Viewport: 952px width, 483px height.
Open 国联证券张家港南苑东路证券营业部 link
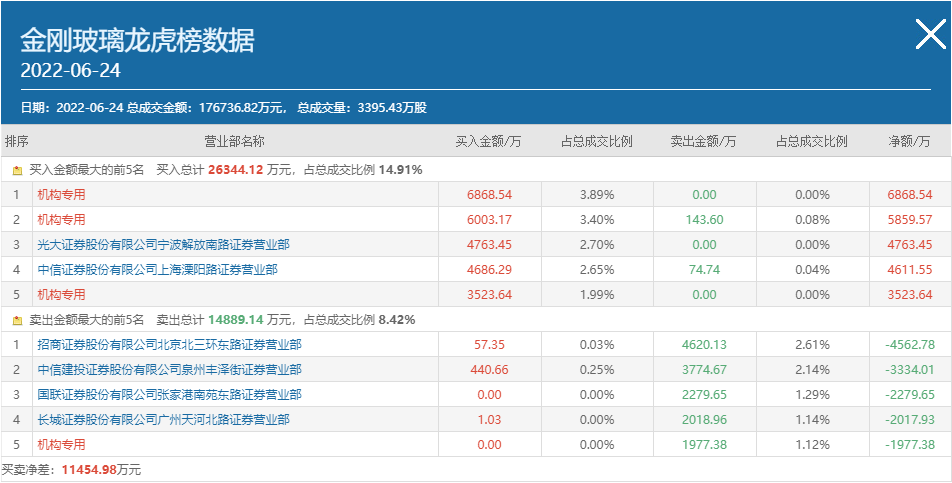click(x=169, y=395)
